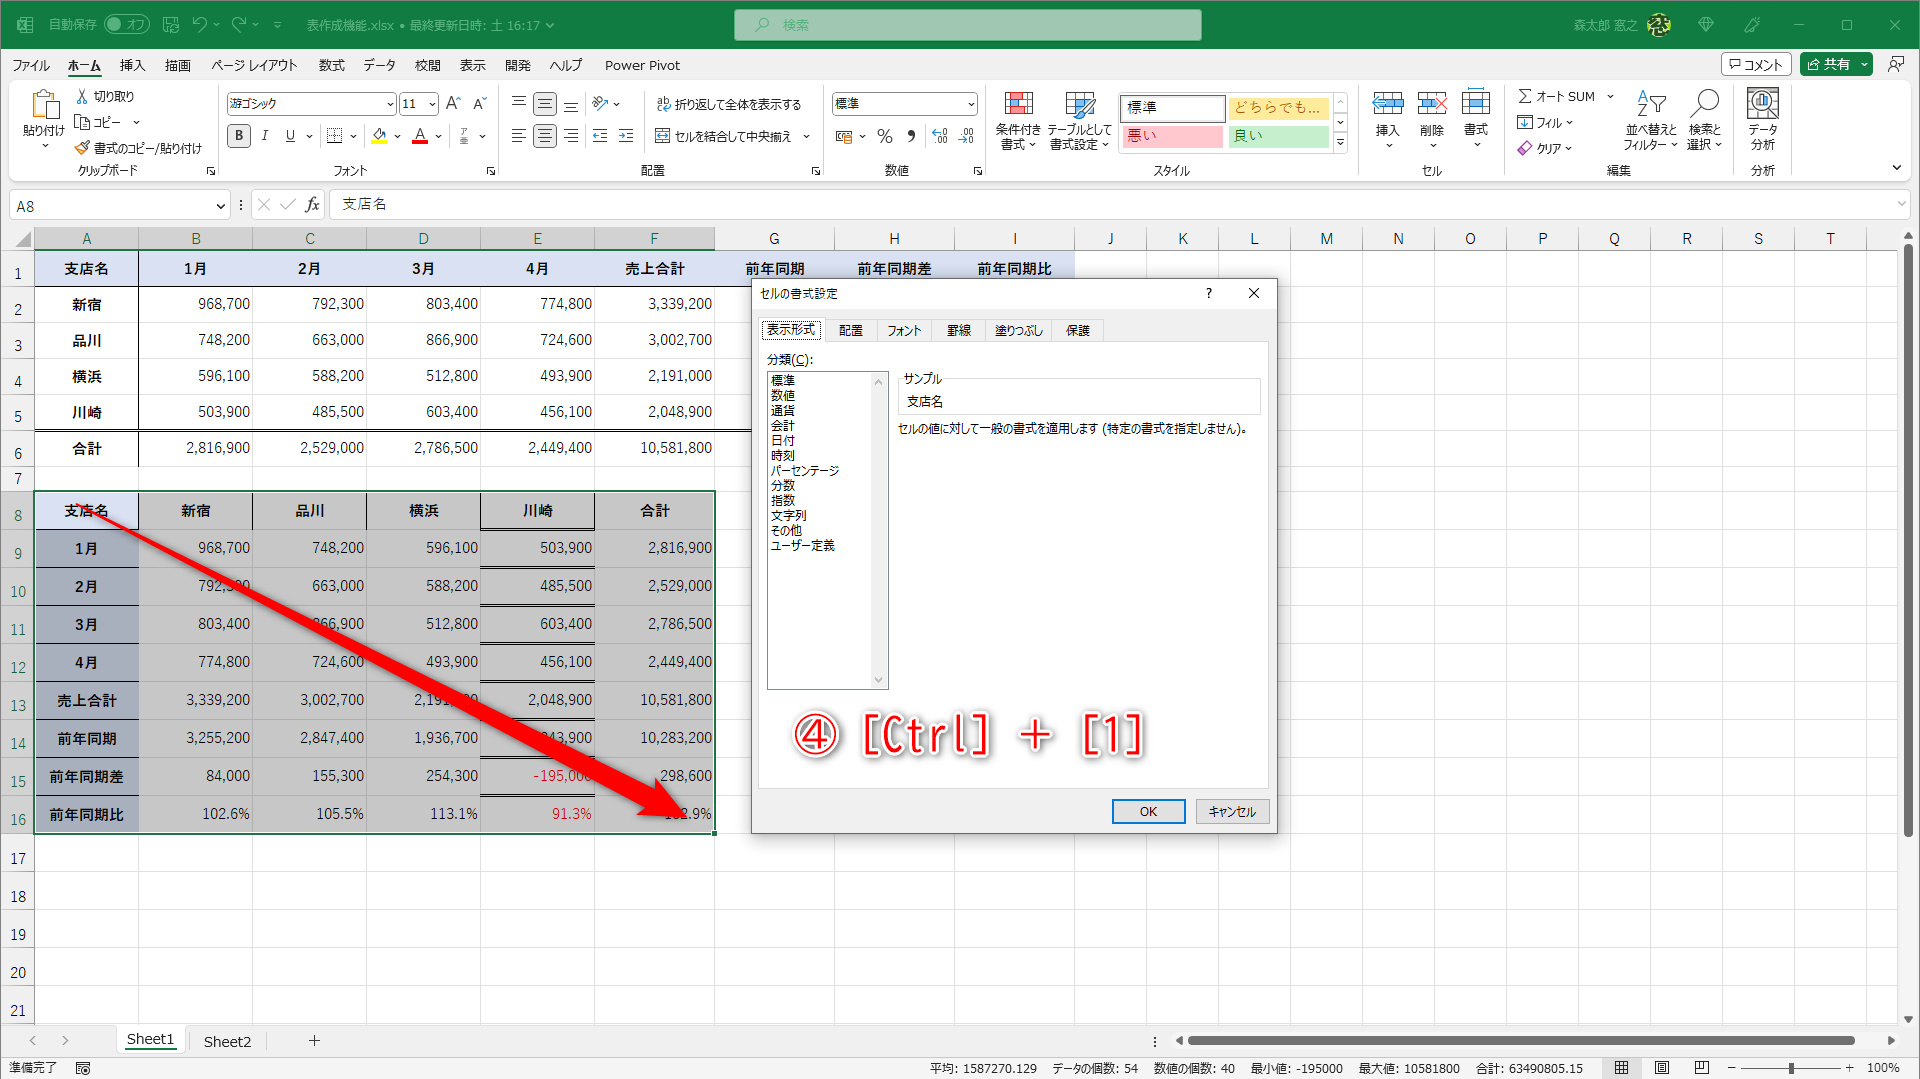
Task: Open the number format dropdown in ribbon
Action: pyautogui.click(x=971, y=104)
